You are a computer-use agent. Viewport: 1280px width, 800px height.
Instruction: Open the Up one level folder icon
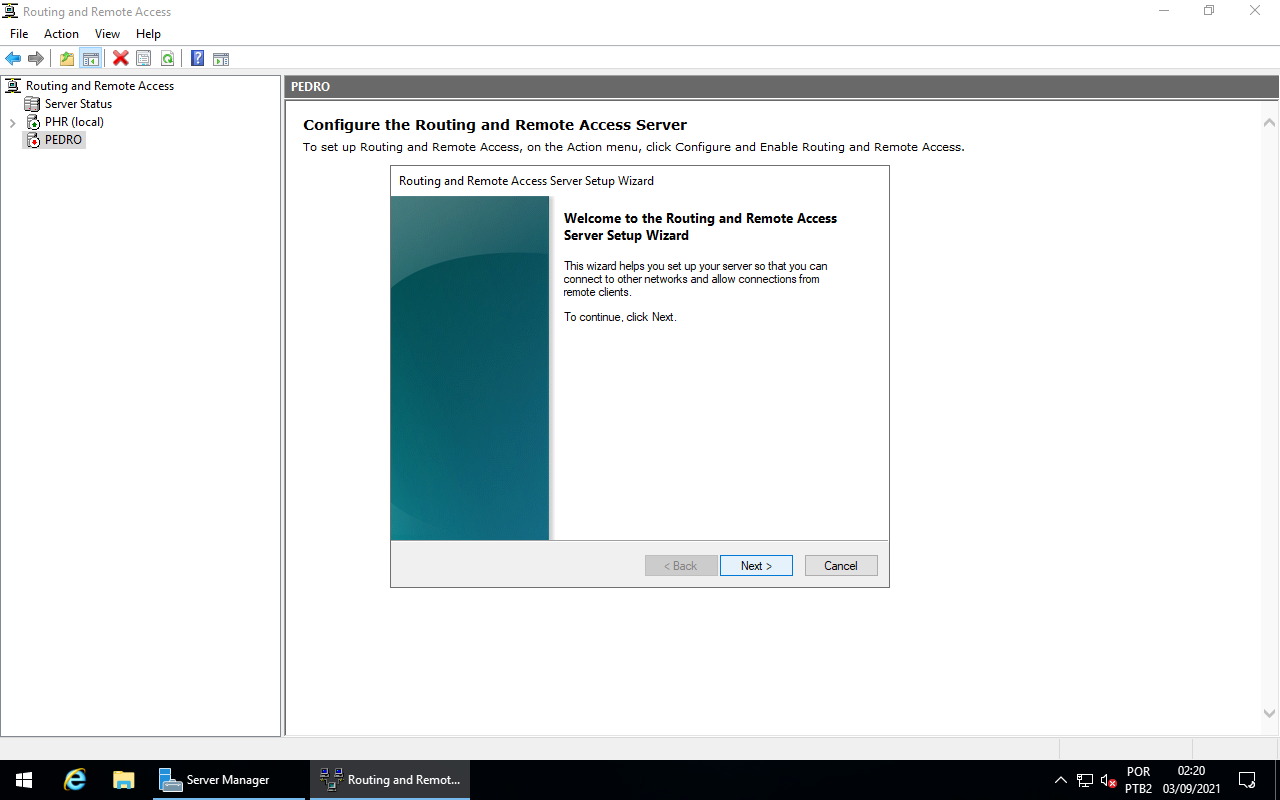(66, 58)
